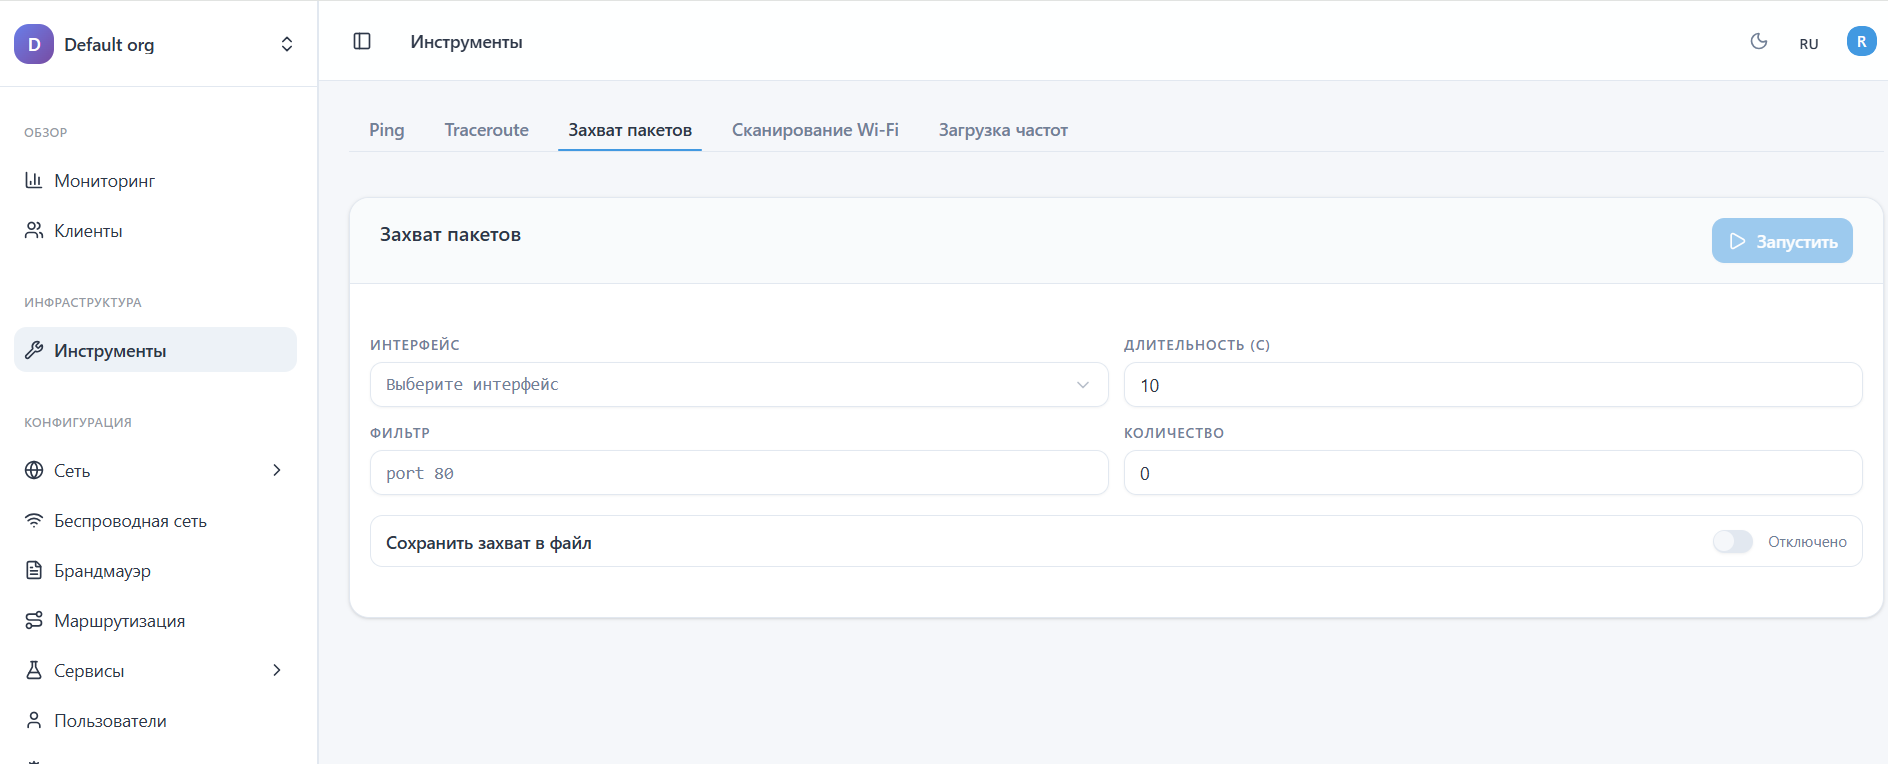Click the Пользователи person icon
This screenshot has height=764, width=1888.
point(34,720)
